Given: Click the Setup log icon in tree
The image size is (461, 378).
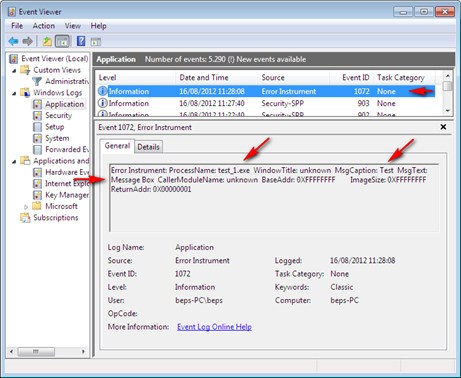Looking at the screenshot, I should (x=37, y=127).
